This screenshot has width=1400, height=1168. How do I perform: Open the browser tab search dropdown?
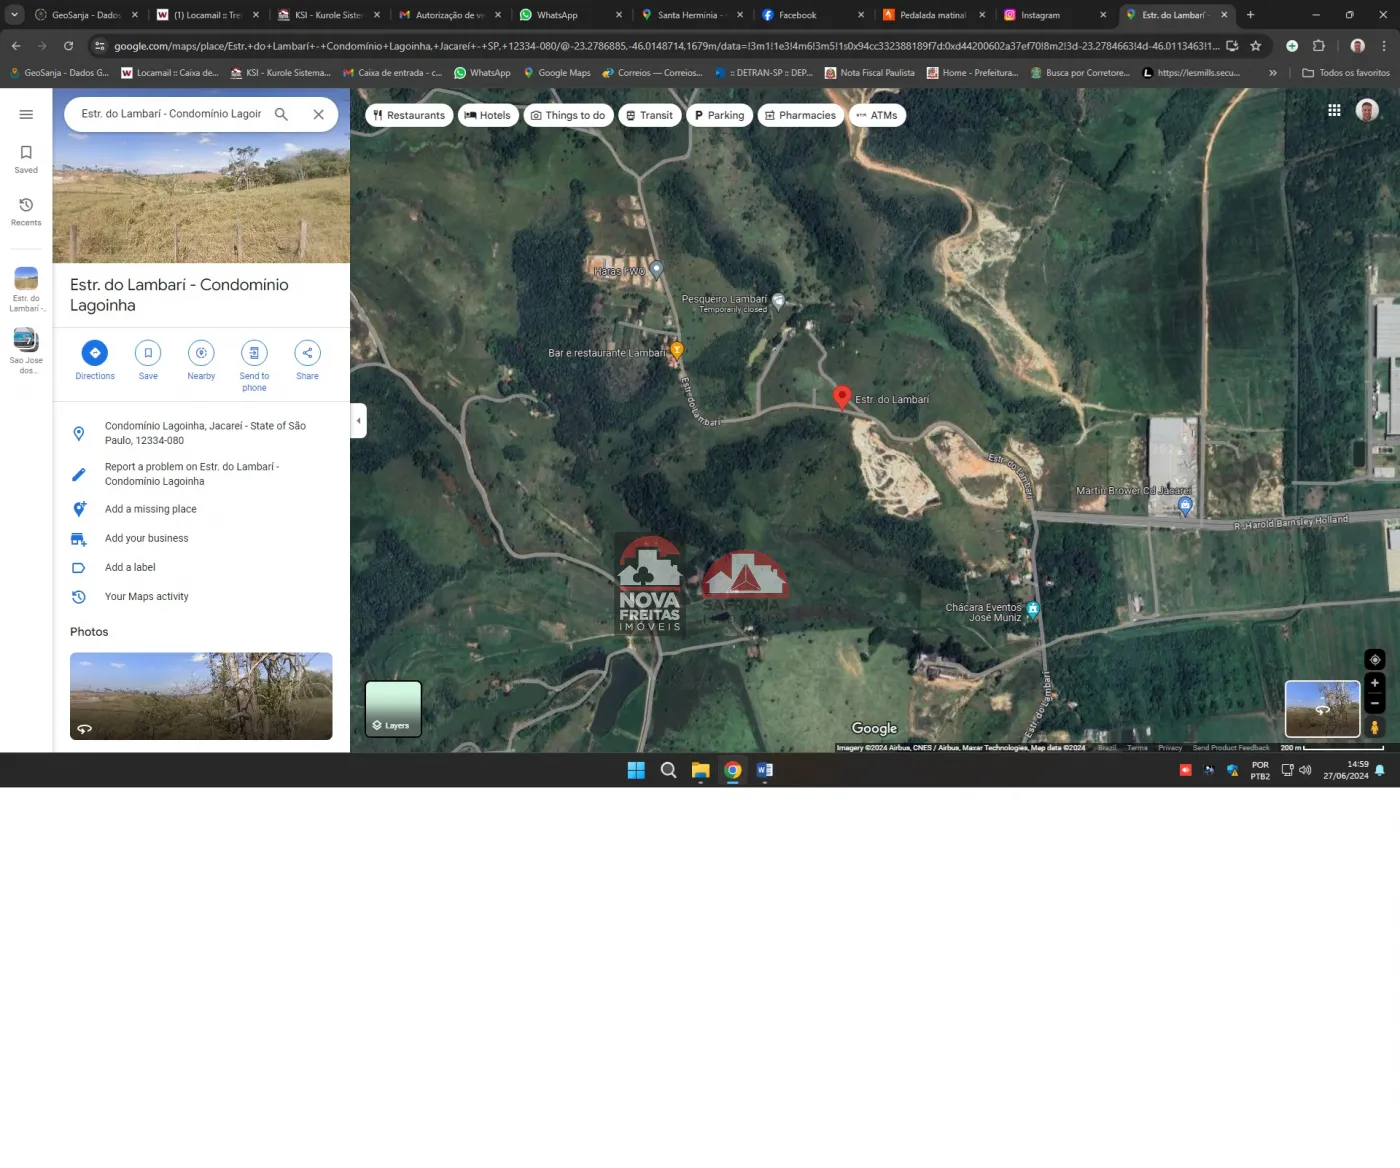coord(14,15)
